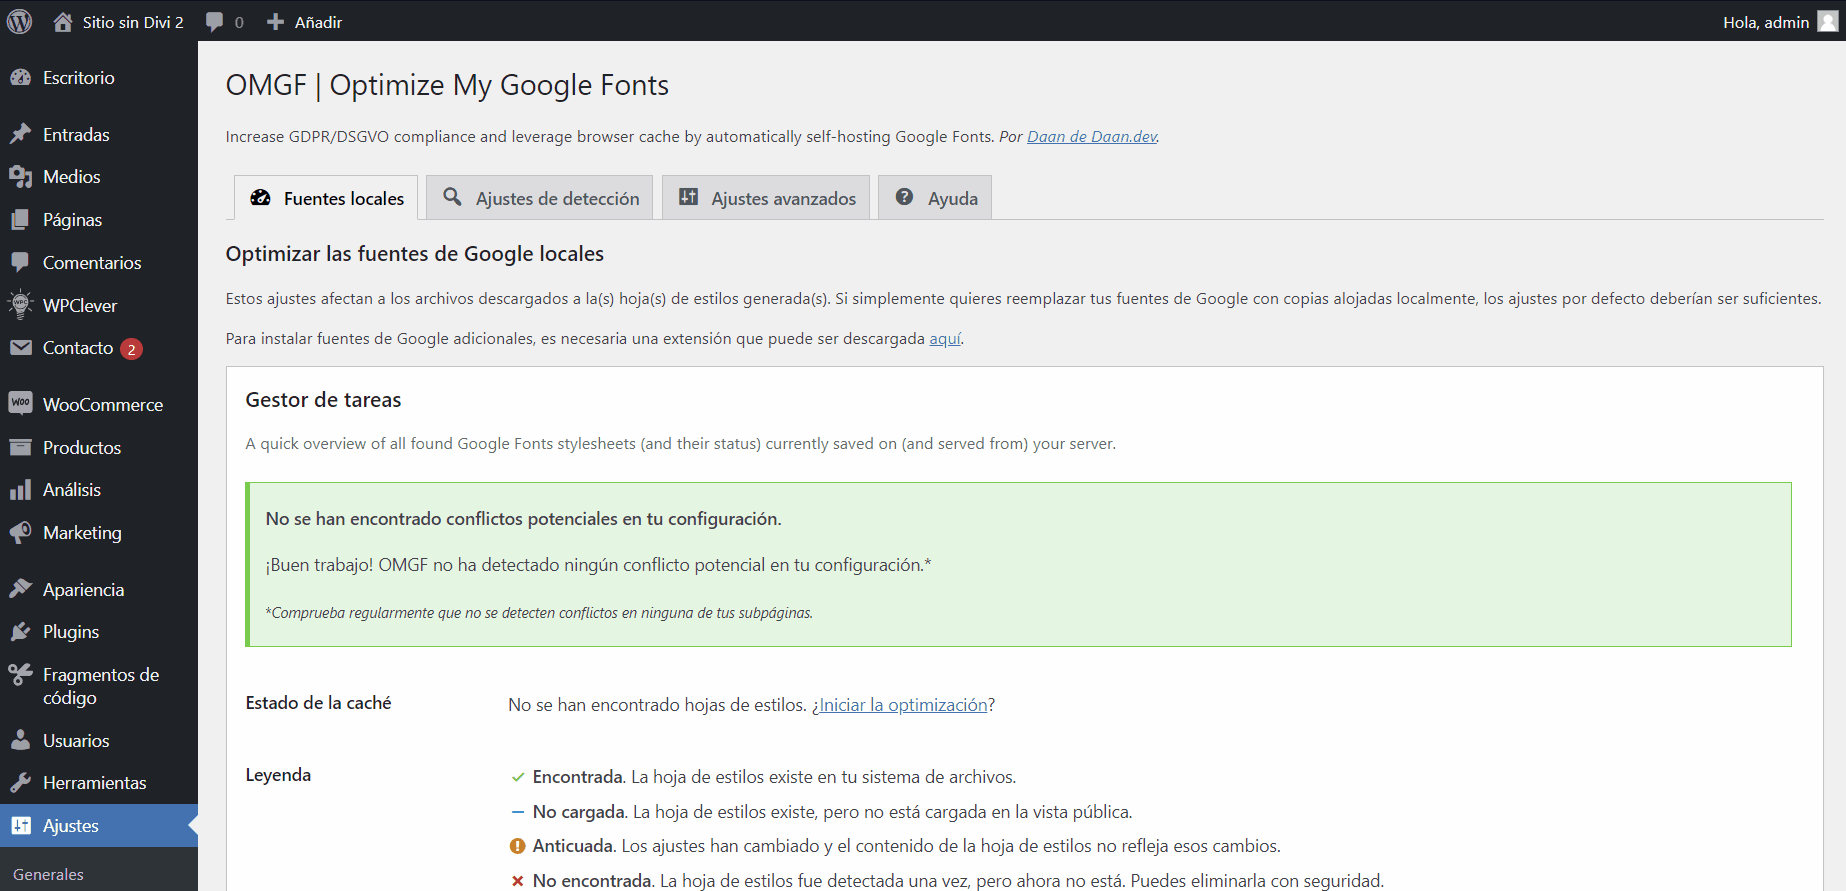The height and width of the screenshot is (891, 1846).
Task: Follow the aquí extension download link
Action: (x=944, y=339)
